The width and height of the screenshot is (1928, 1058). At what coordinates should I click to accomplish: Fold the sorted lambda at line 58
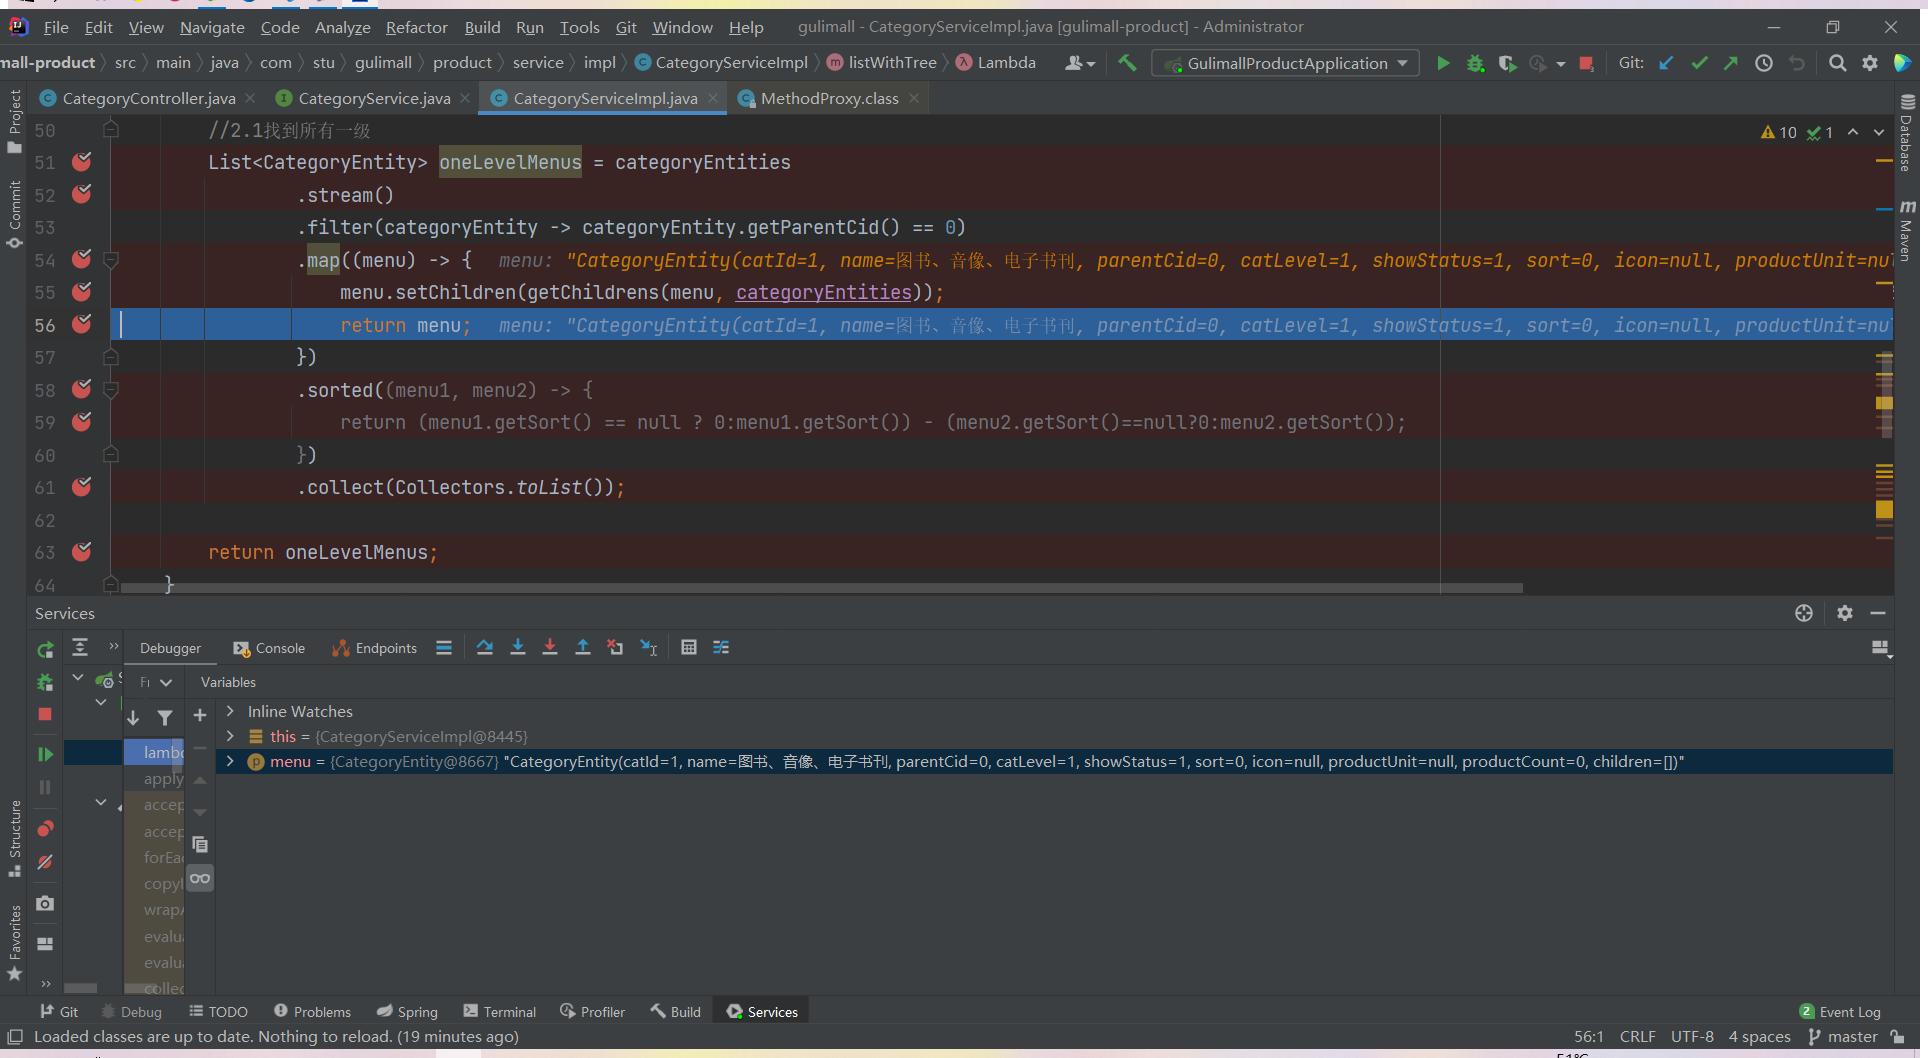[111, 390]
